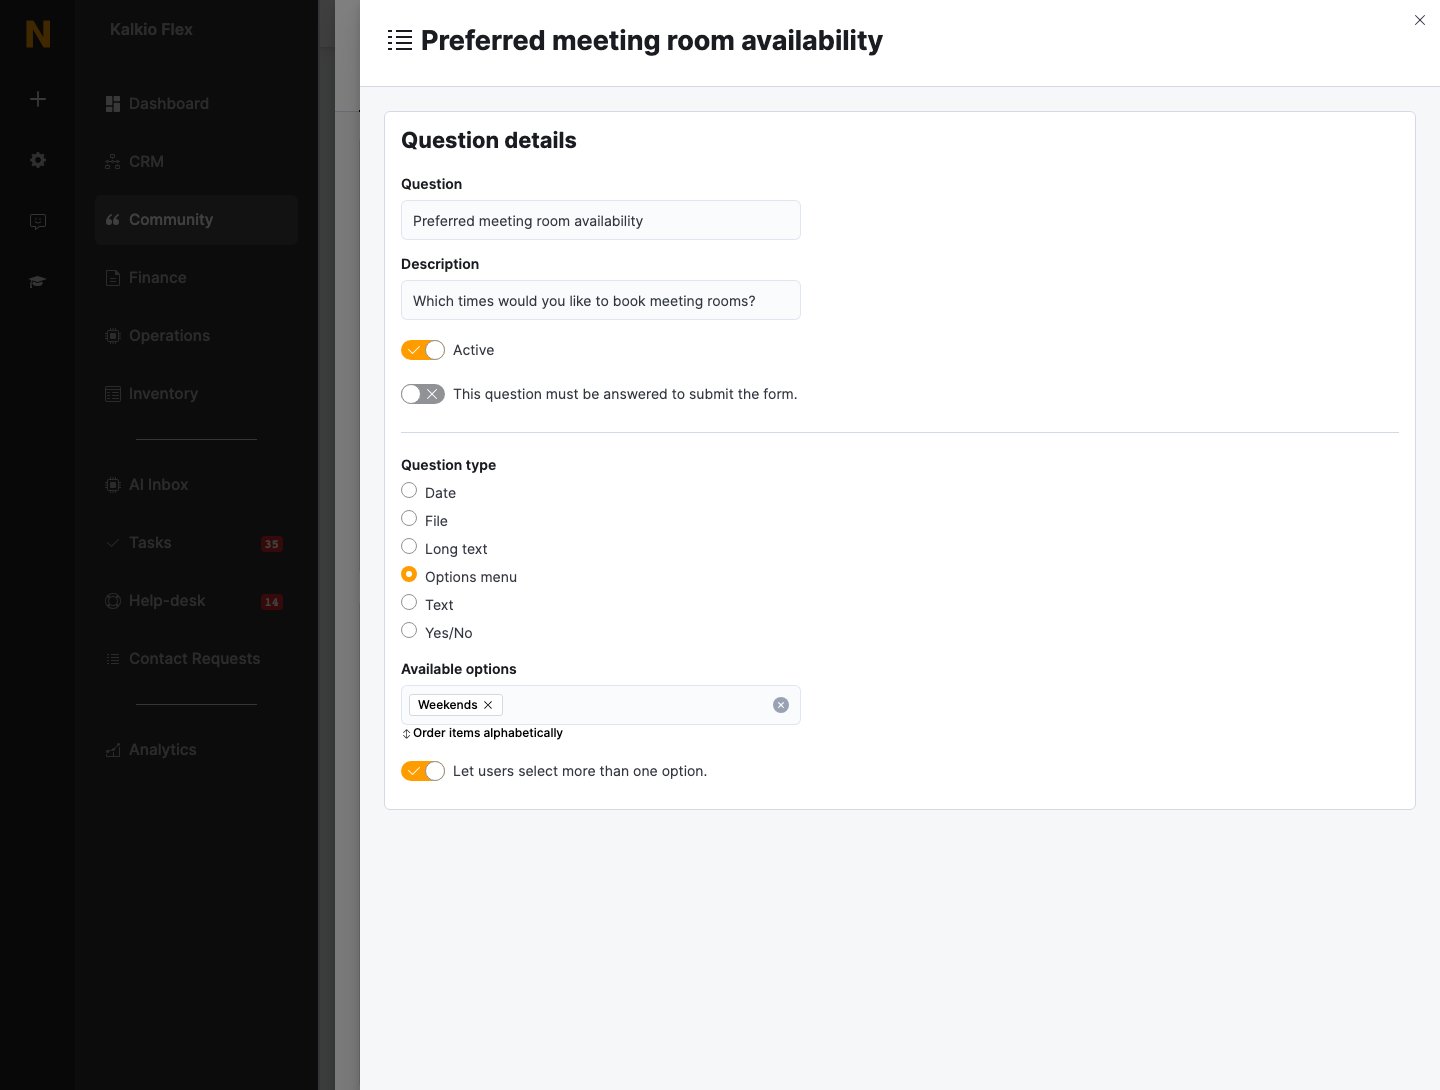Select the Date question type

point(409,490)
